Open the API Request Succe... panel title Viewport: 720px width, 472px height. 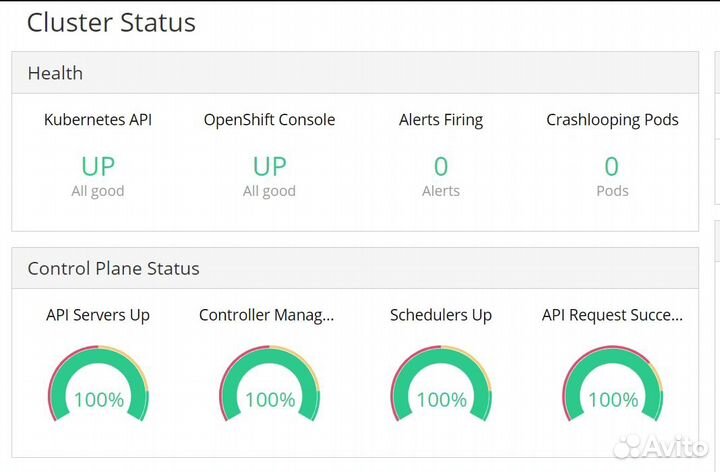[x=612, y=315]
